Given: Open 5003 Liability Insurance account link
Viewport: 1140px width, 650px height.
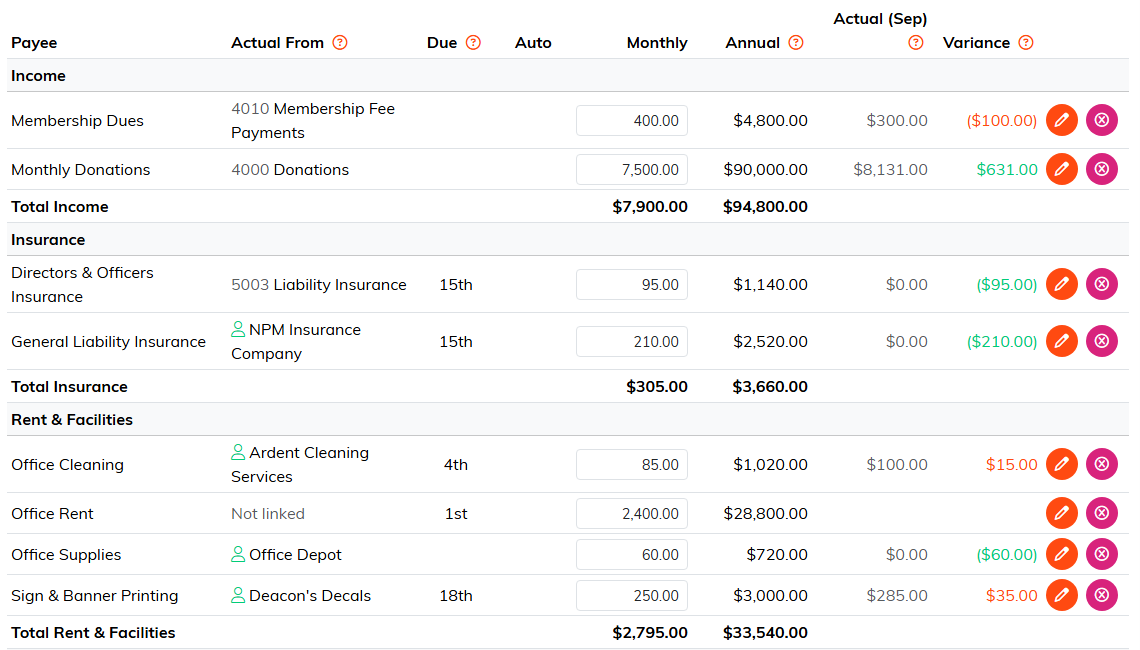Looking at the screenshot, I should (x=318, y=284).
